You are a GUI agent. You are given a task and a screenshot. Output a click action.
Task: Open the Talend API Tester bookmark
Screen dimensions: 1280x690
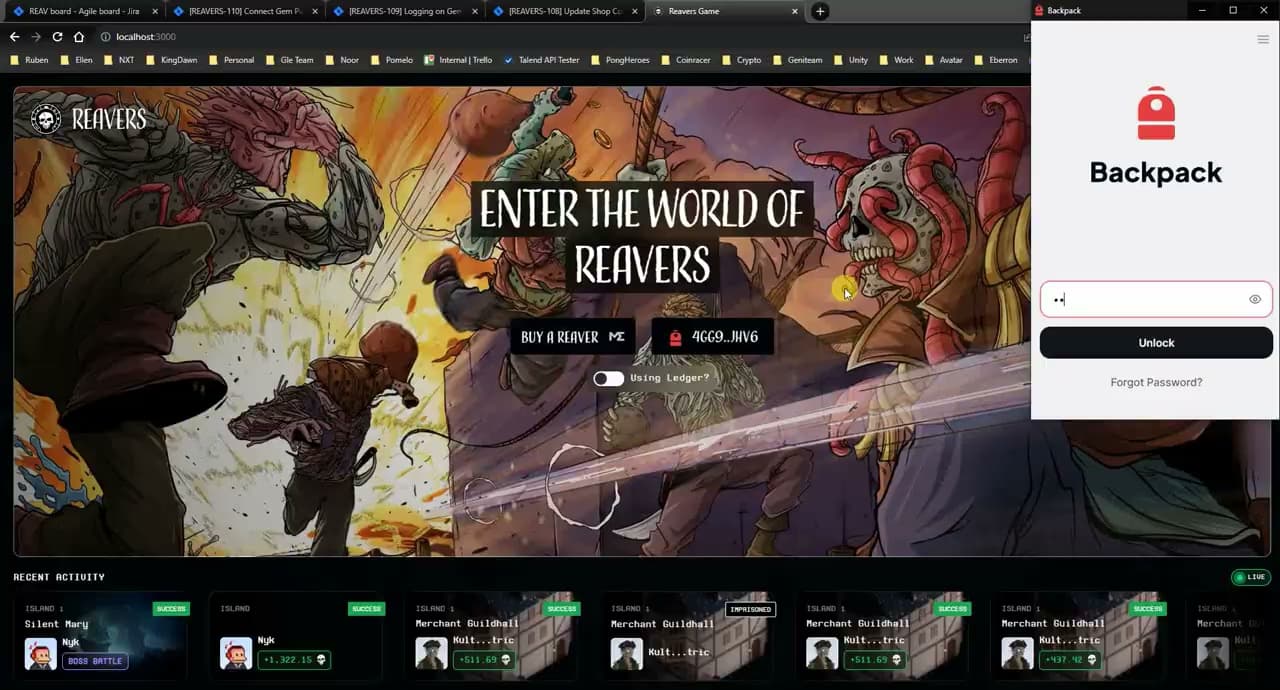click(x=541, y=60)
